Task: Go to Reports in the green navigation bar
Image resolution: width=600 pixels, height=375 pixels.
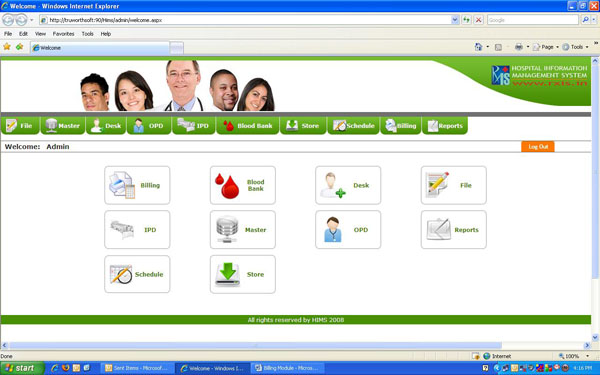Action: (445, 126)
